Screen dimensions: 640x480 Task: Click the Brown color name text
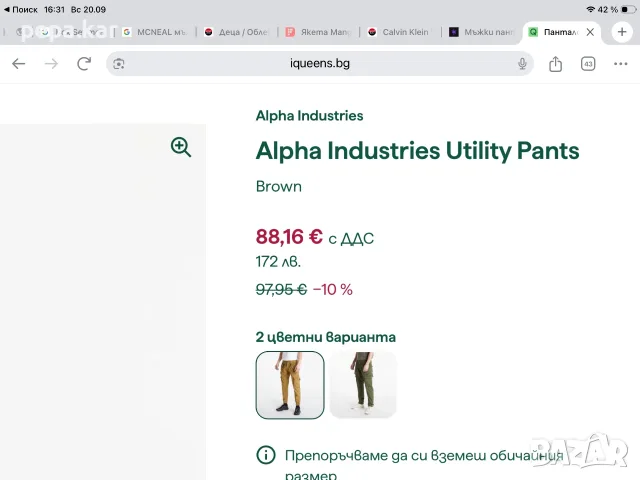pyautogui.click(x=279, y=186)
